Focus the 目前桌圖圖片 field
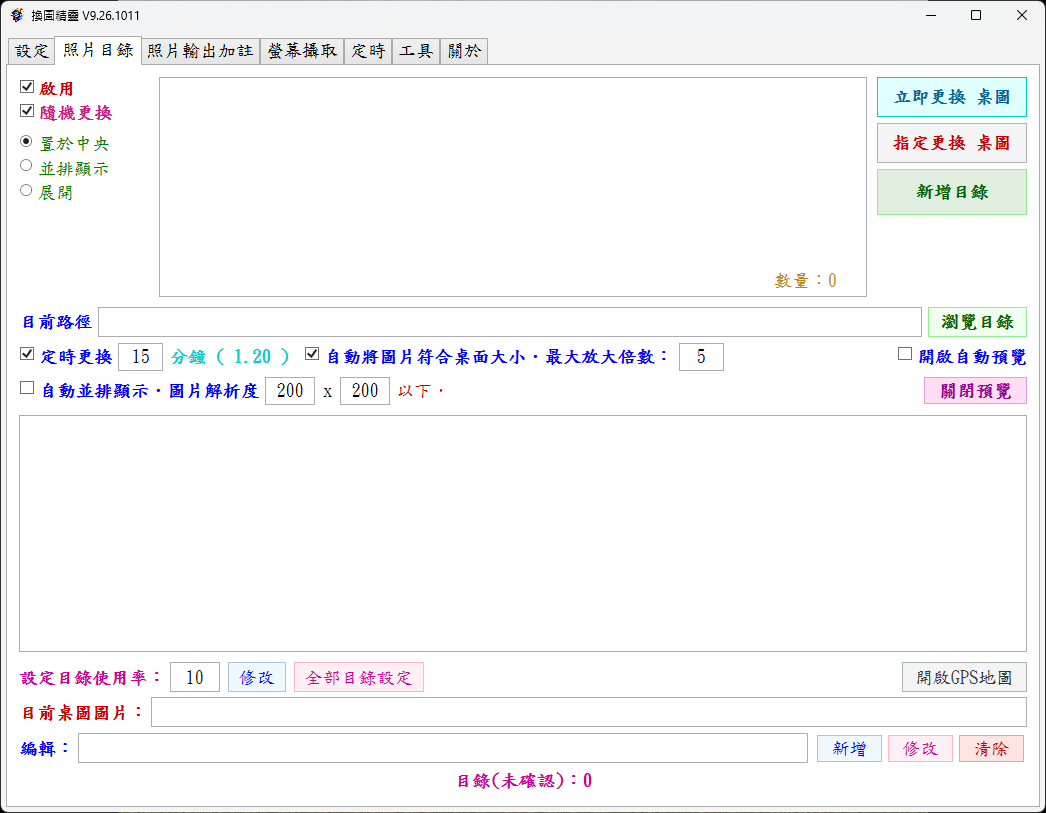Viewport: 1046px width, 813px height. click(x=589, y=712)
